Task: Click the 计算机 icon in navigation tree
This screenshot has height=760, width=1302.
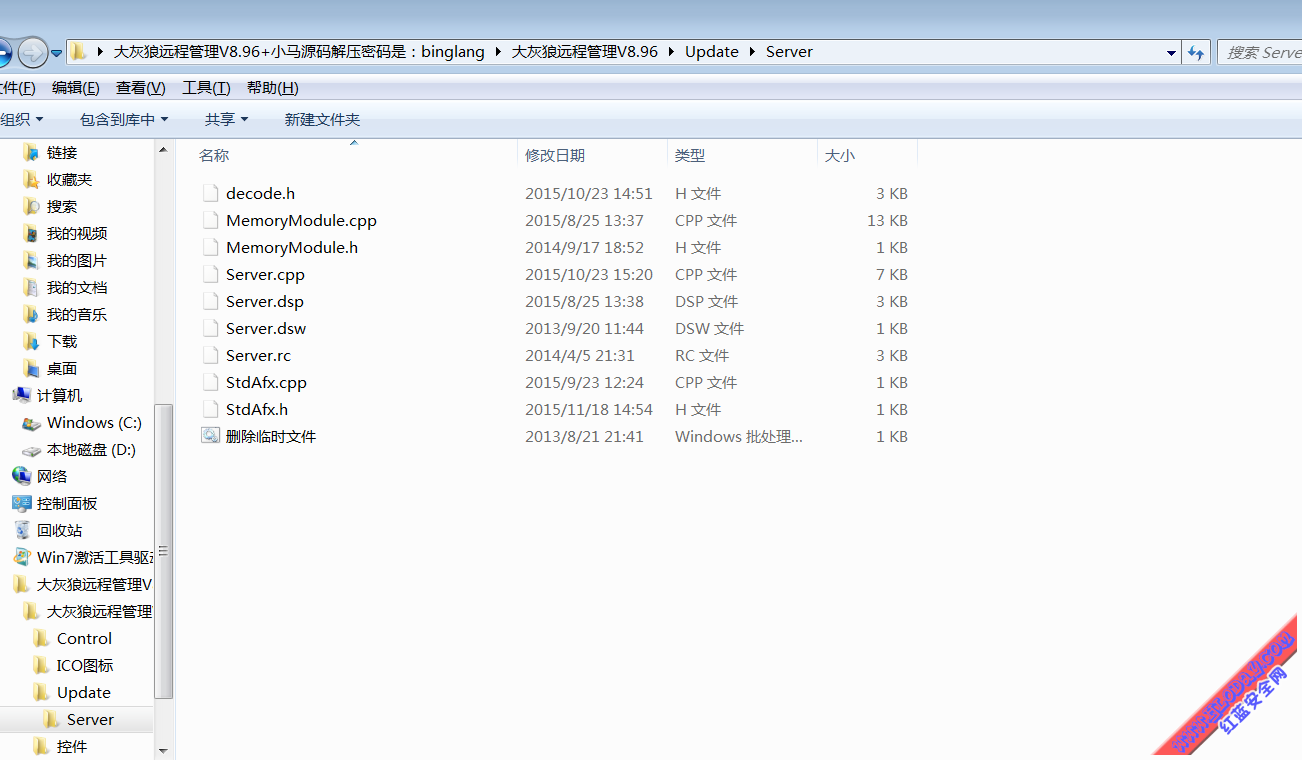Action: pos(21,395)
